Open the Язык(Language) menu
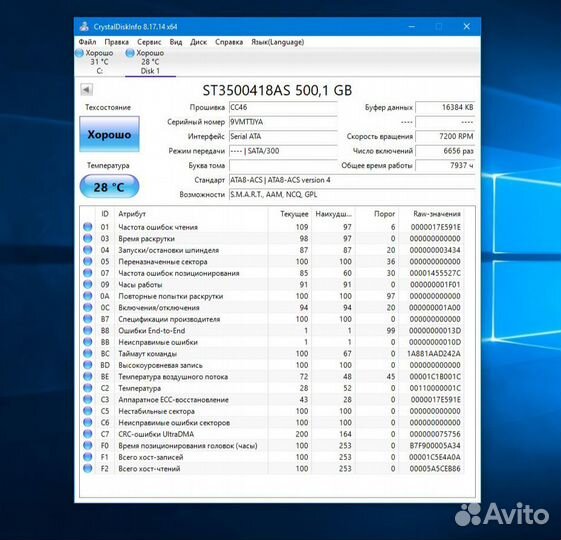561x540 pixels. pyautogui.click(x=277, y=42)
